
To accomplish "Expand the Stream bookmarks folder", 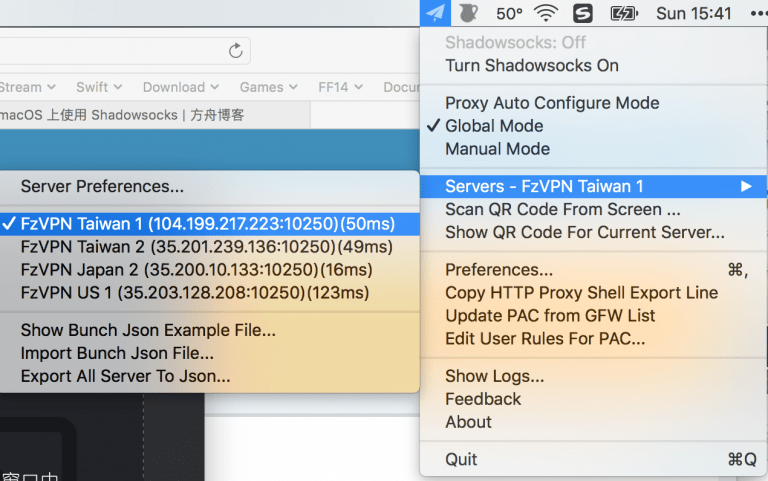I will (x=27, y=87).
